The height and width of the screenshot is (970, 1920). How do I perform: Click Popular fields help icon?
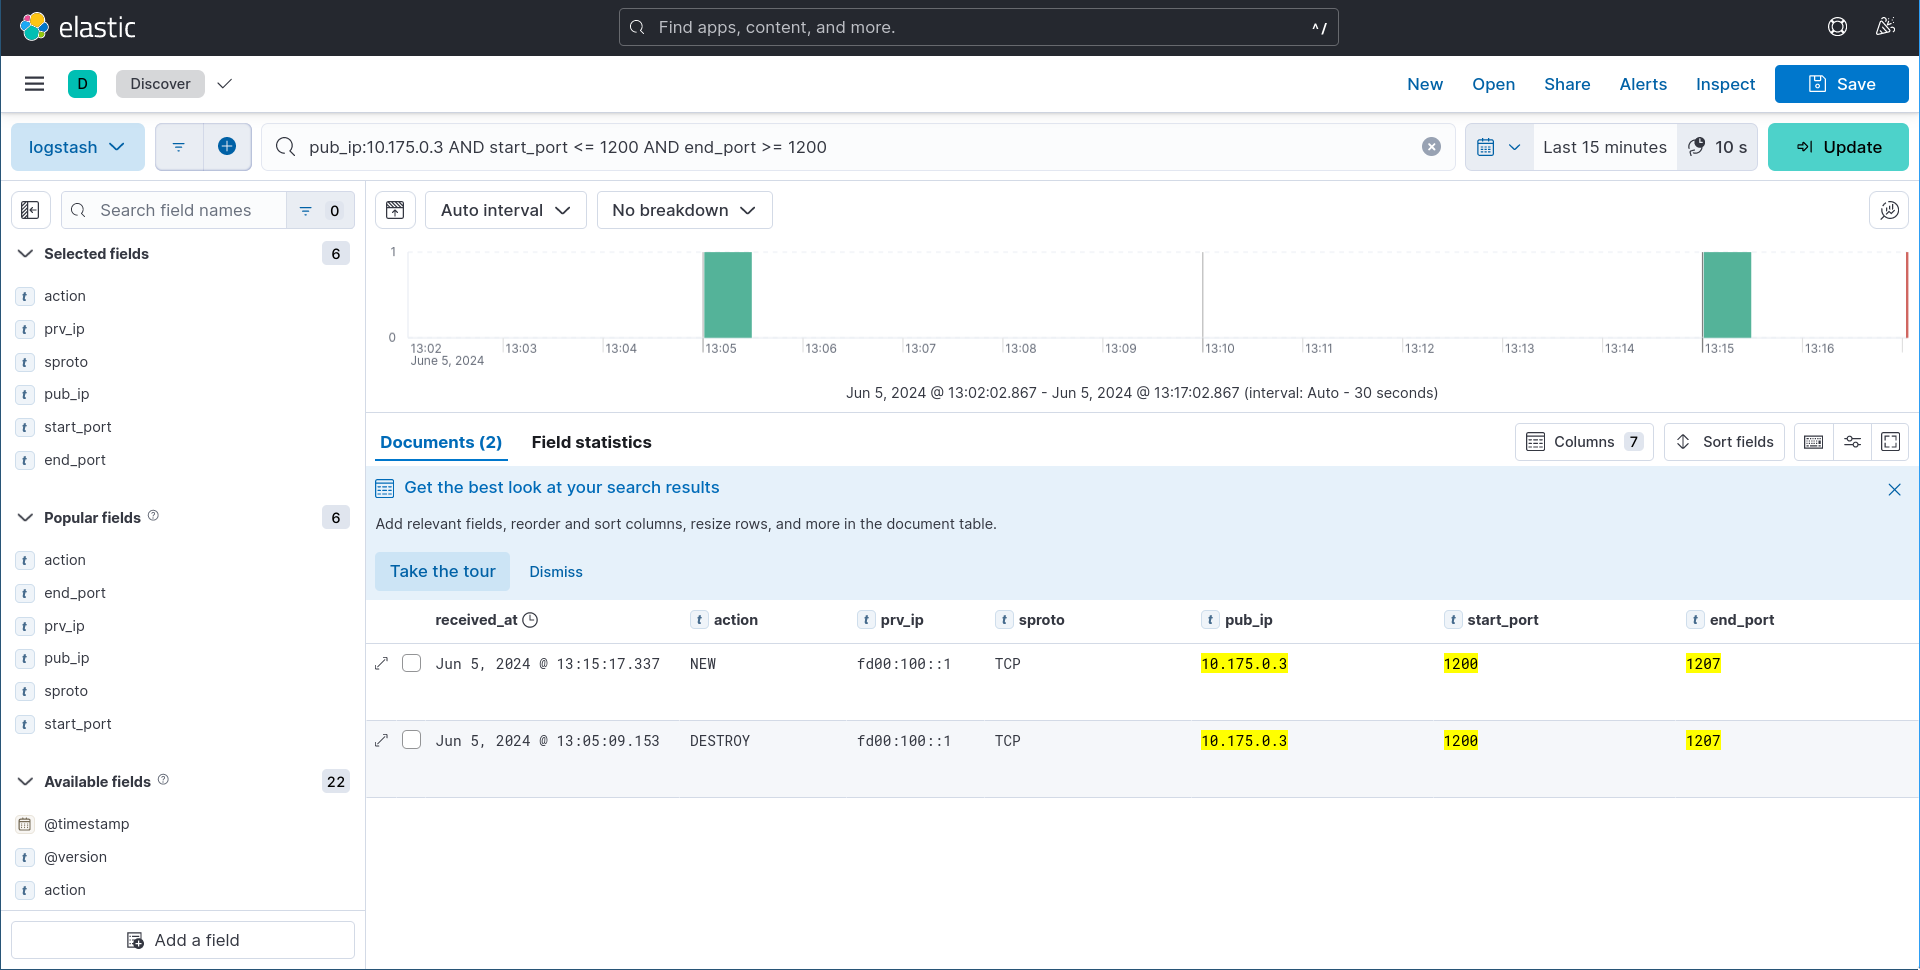click(x=153, y=516)
